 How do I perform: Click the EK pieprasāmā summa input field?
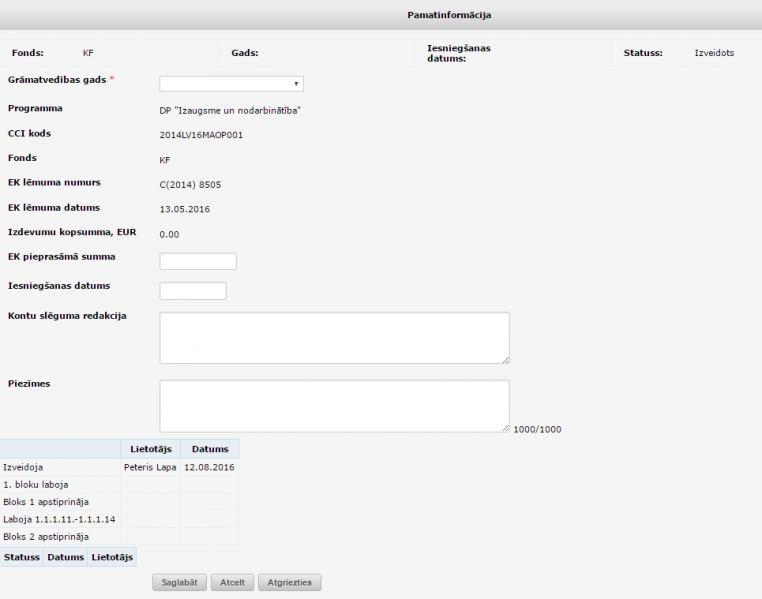pos(198,261)
